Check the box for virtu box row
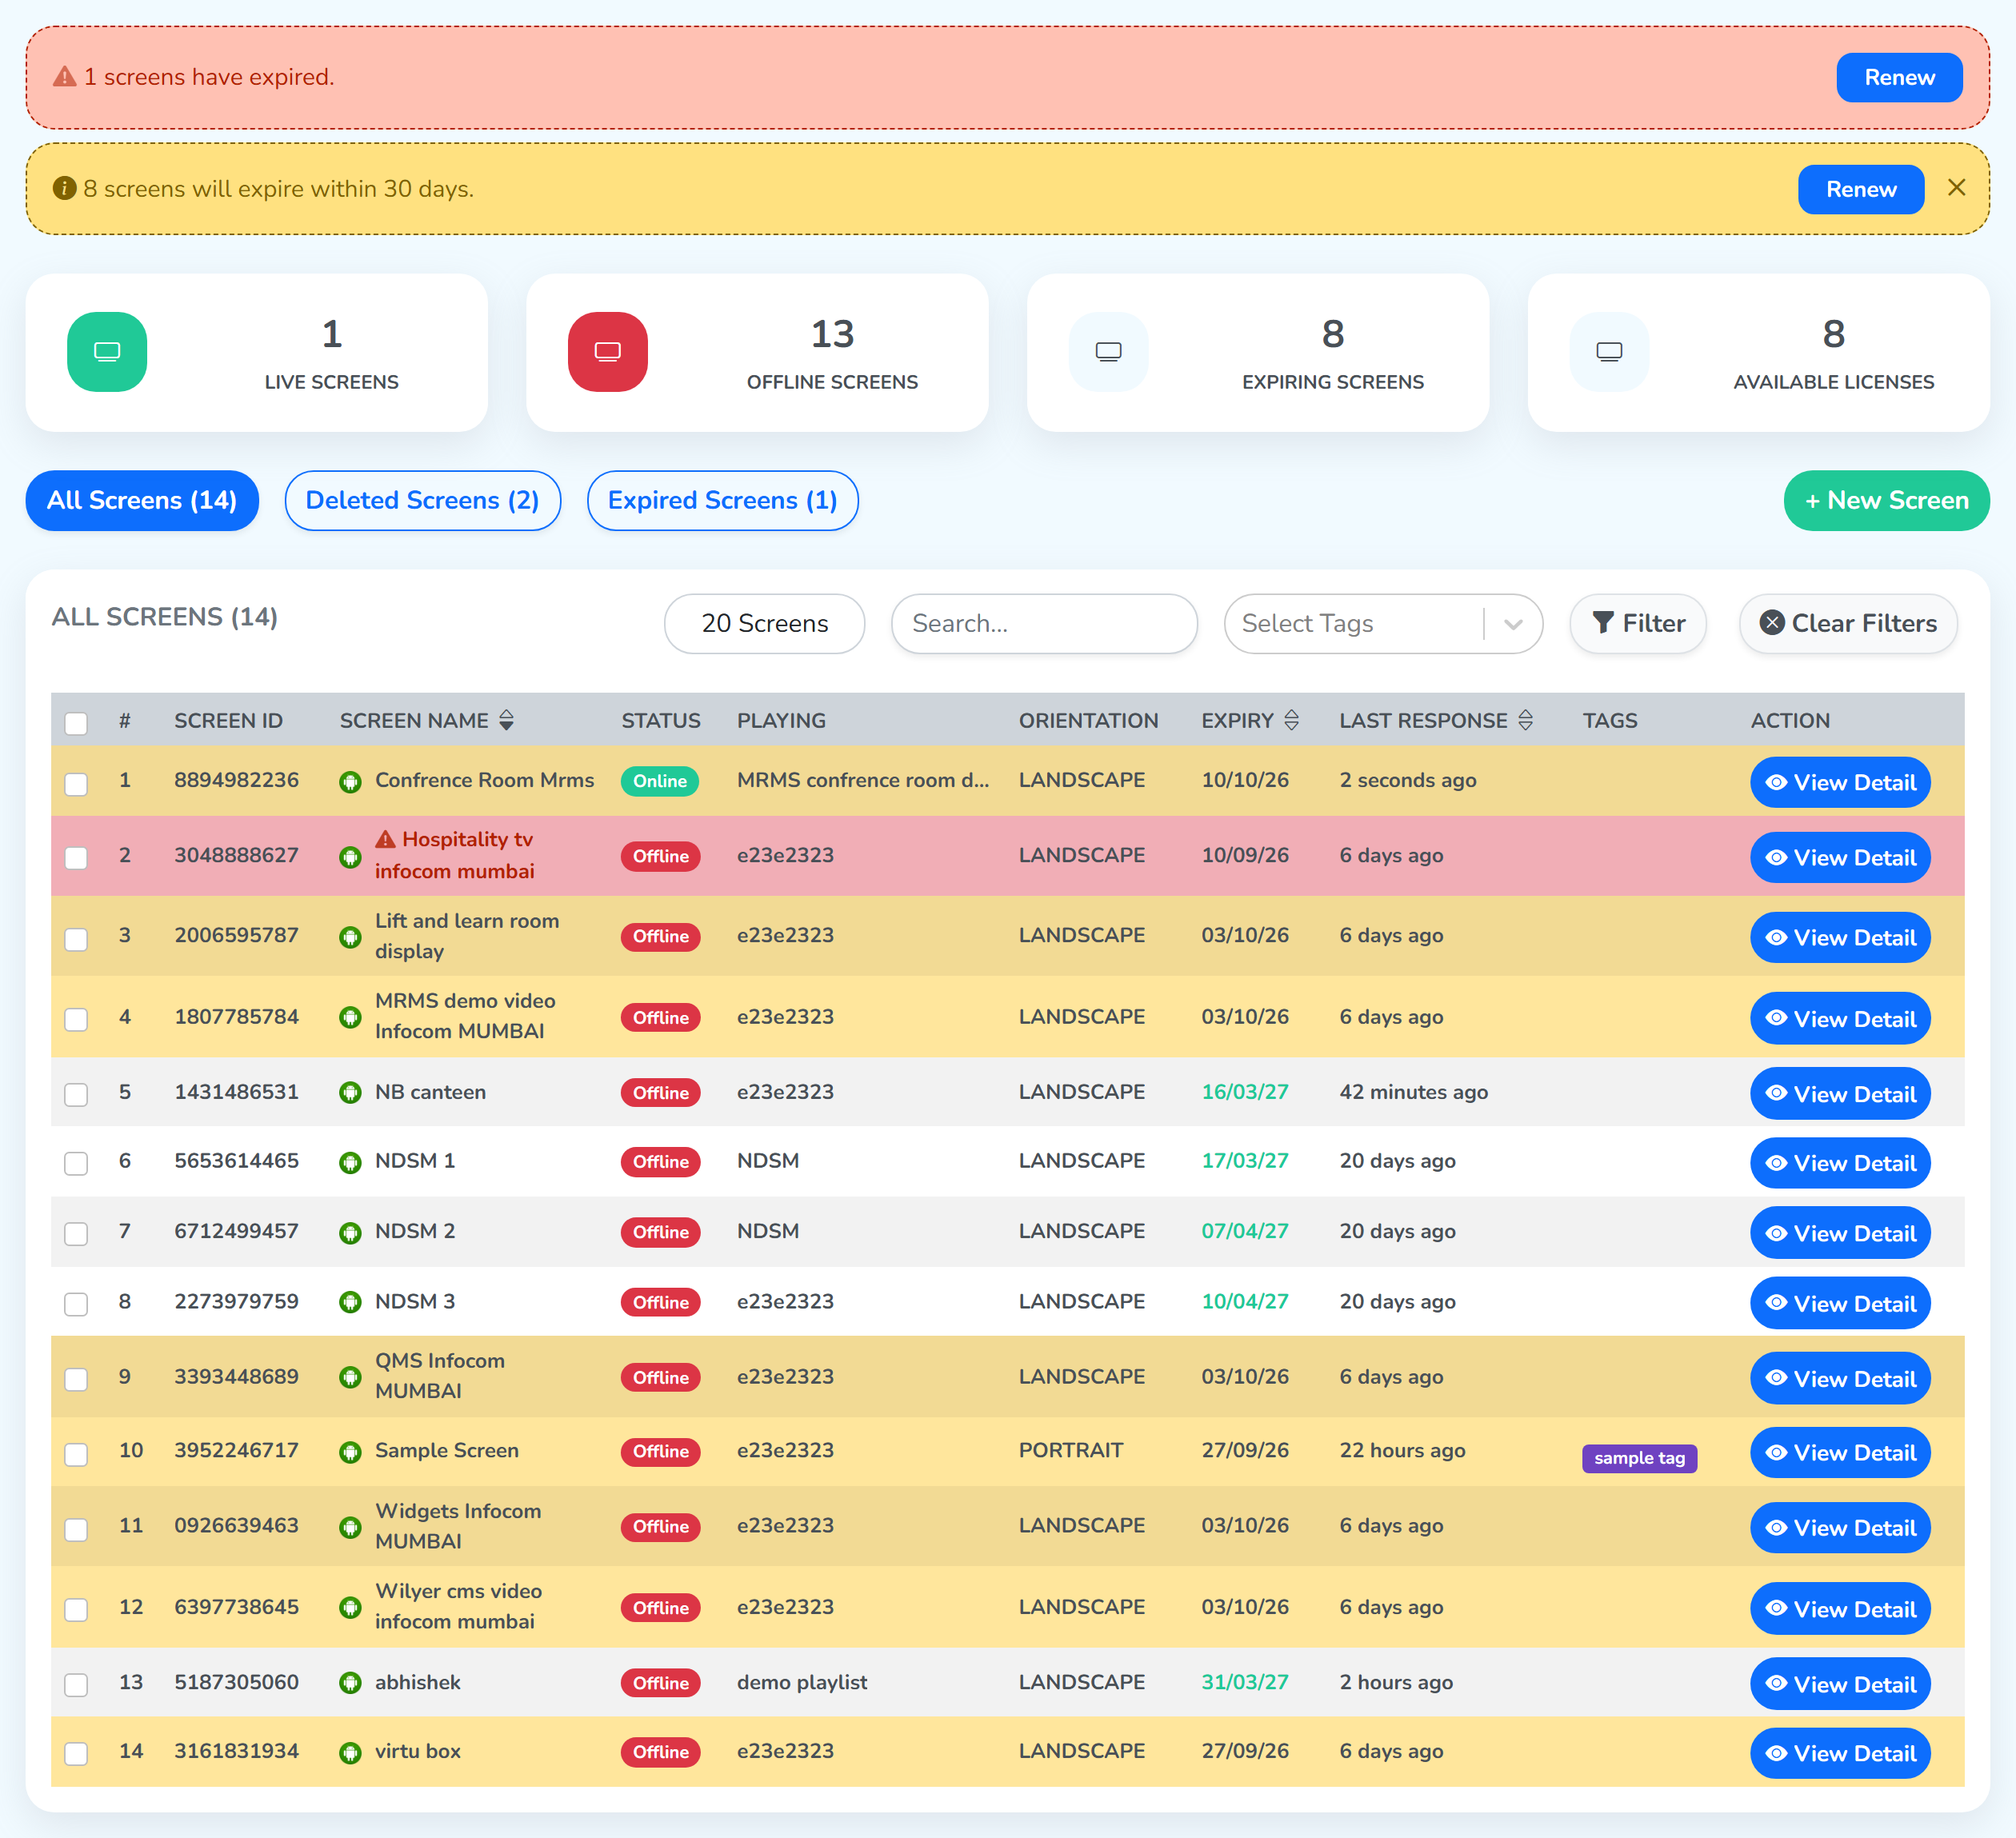This screenshot has height=1838, width=2016. pyautogui.click(x=76, y=1753)
